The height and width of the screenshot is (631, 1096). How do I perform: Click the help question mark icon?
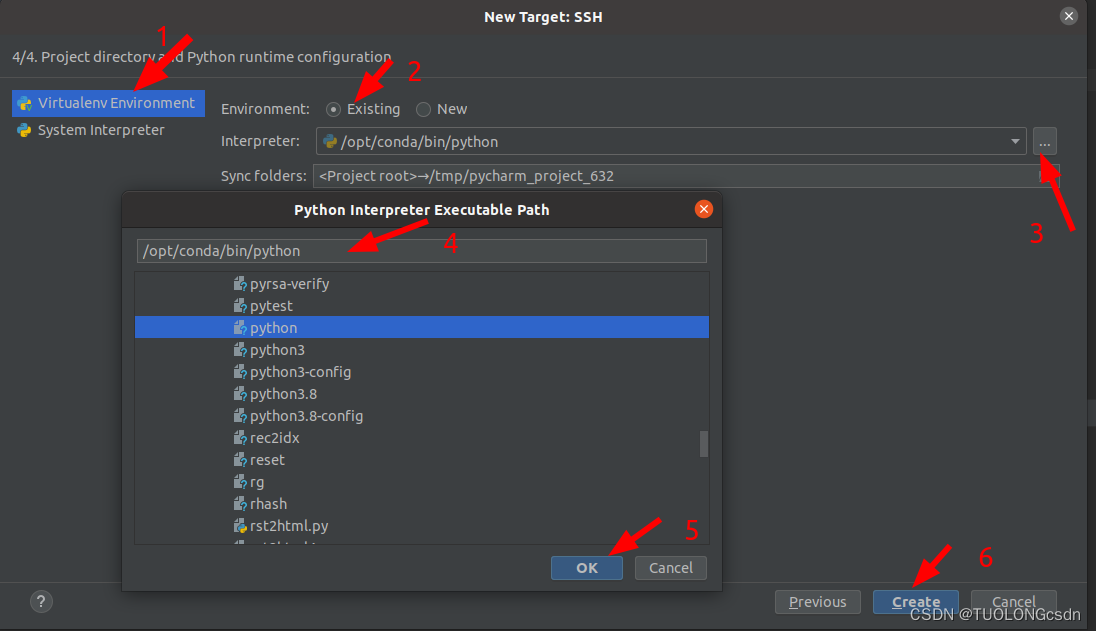click(x=41, y=602)
